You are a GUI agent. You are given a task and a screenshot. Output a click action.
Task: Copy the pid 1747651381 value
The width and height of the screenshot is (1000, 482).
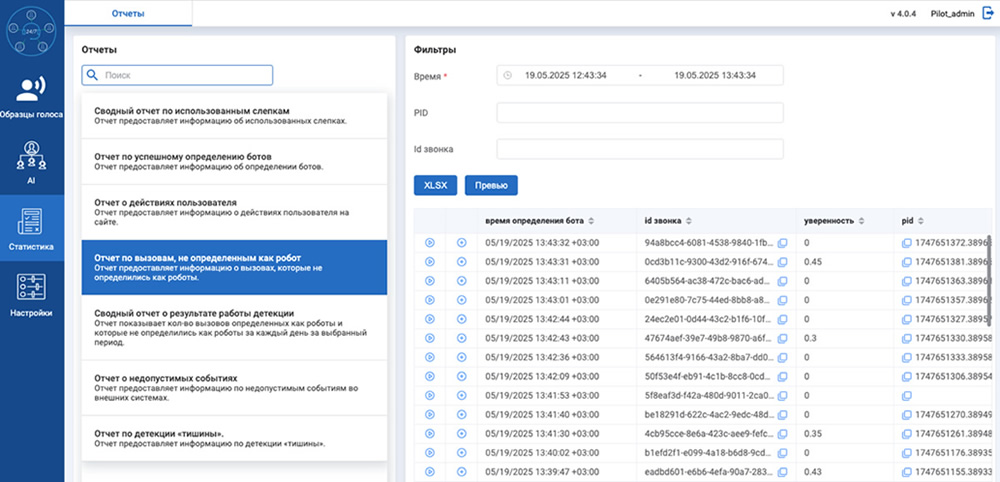coord(905,262)
